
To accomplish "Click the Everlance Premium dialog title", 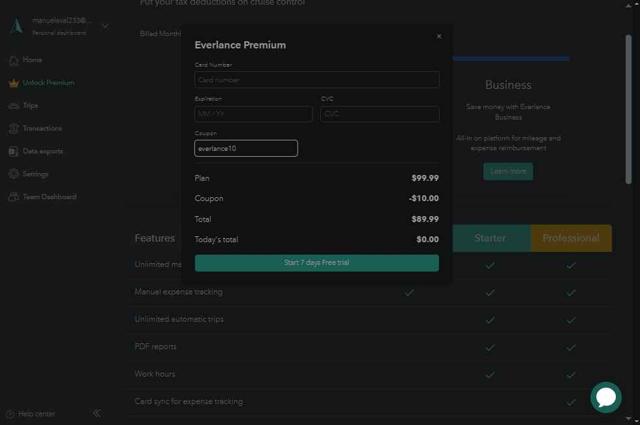I will point(240,45).
